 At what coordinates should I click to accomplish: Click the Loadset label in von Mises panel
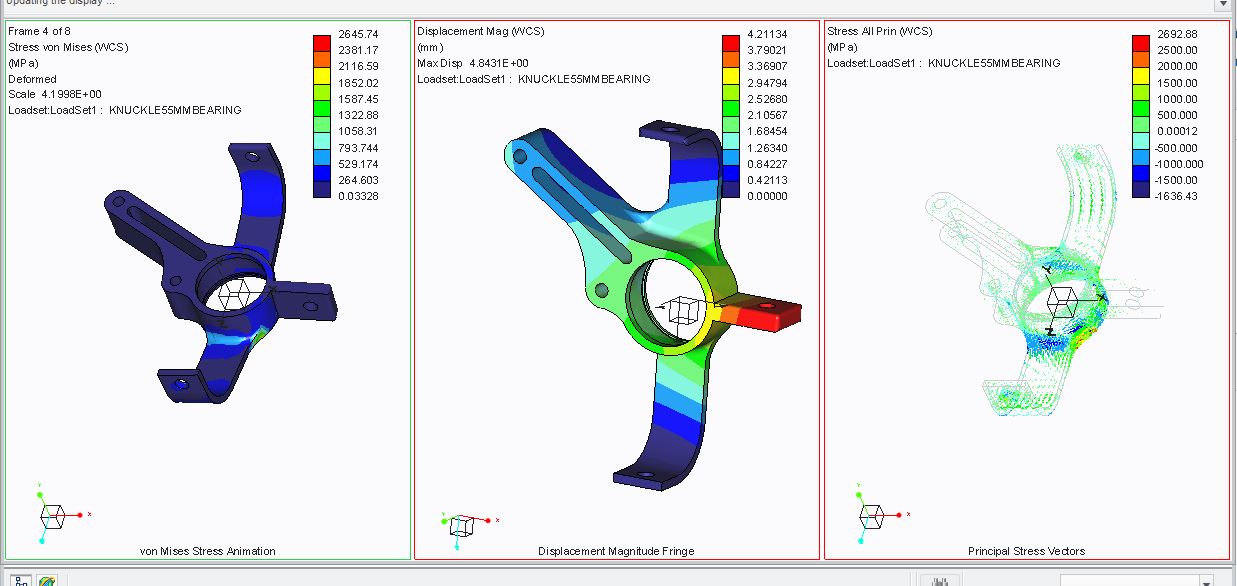coord(125,111)
